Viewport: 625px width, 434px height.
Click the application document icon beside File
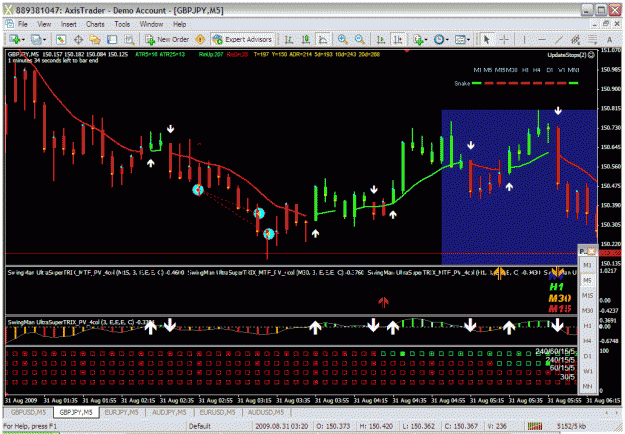pyautogui.click(x=10, y=24)
